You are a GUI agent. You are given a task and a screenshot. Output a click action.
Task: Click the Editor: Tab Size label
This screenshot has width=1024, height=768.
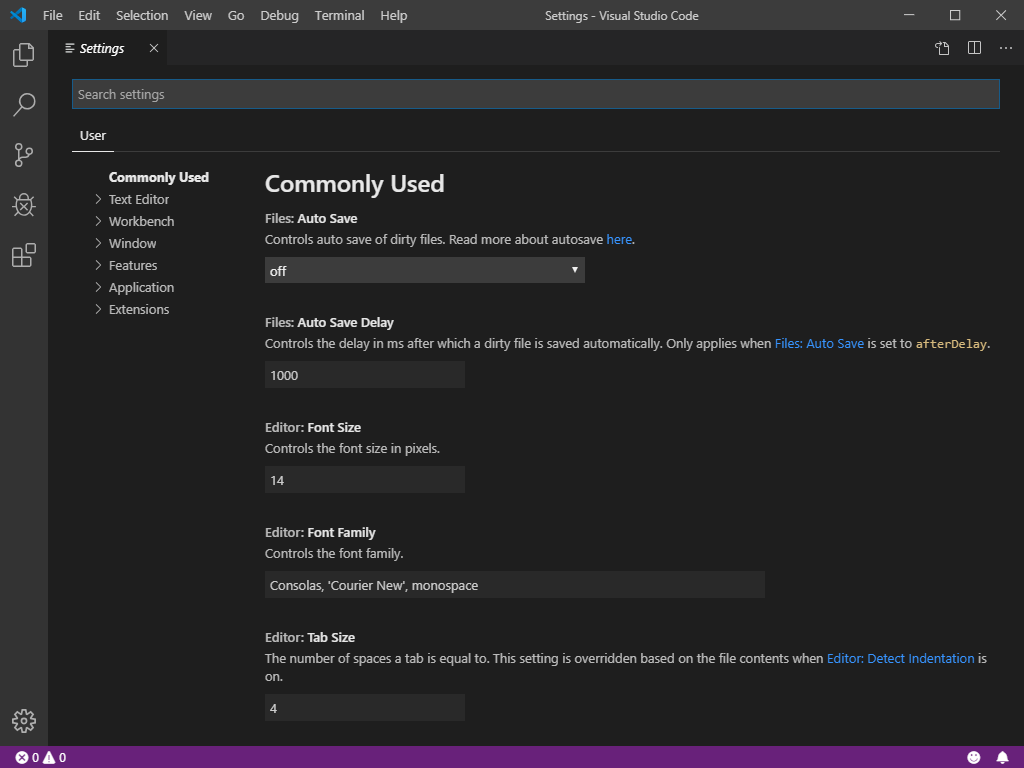(310, 637)
